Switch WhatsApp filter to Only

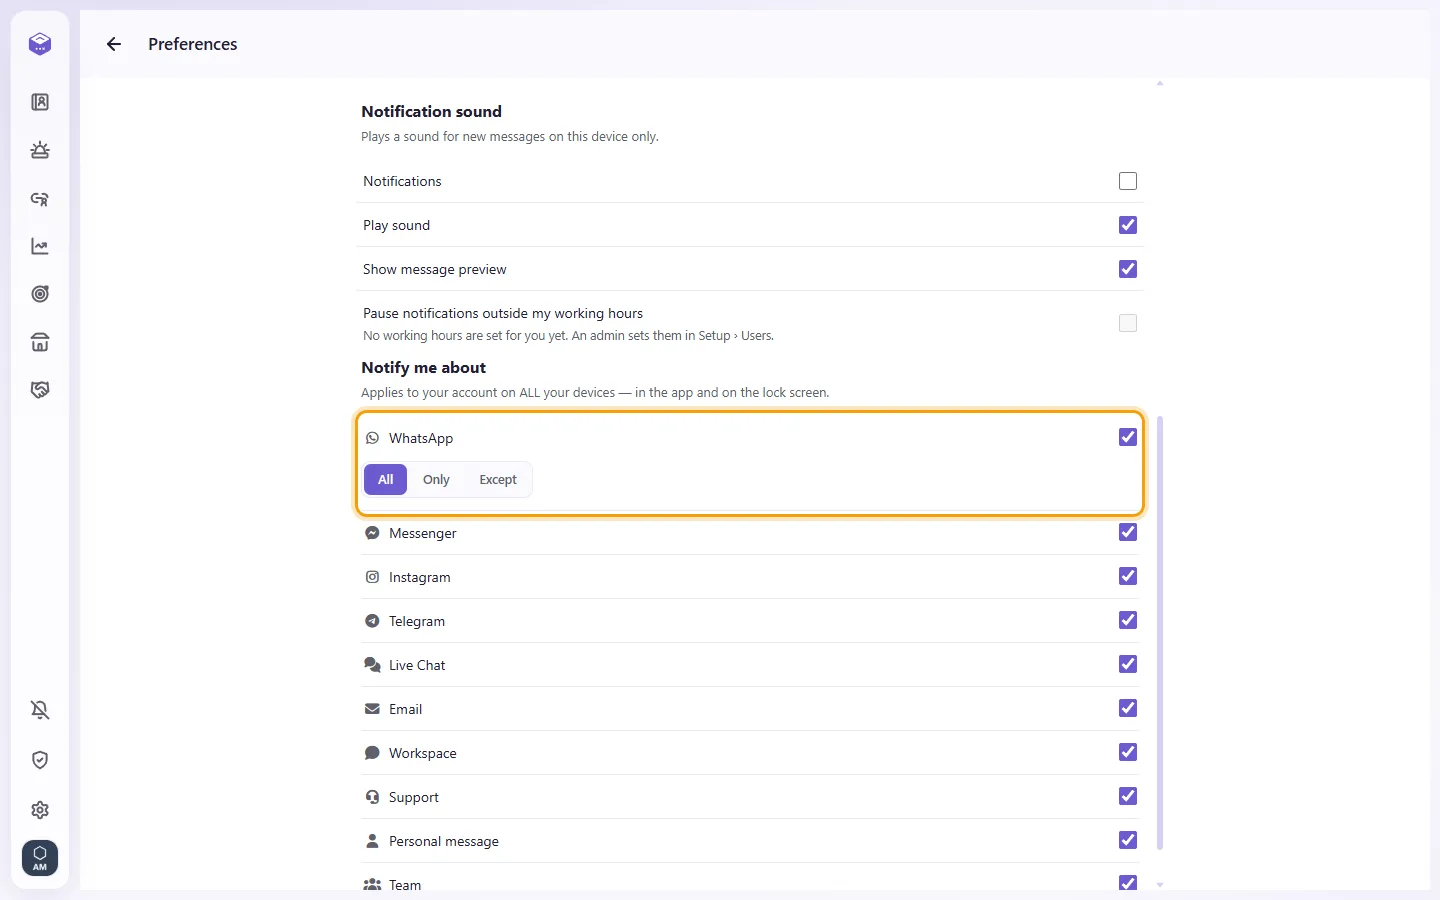click(436, 480)
